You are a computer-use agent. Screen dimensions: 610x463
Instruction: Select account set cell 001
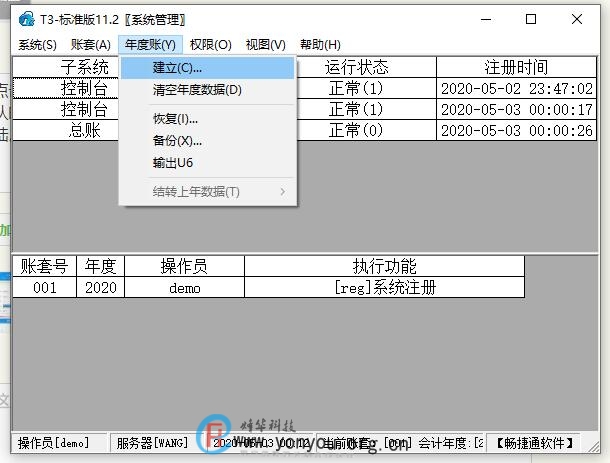pos(44,288)
